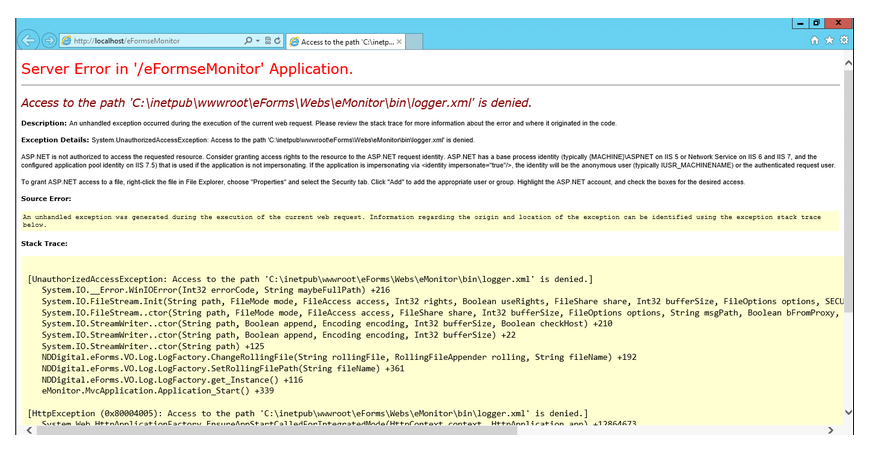Screen dimensions: 873x449
Task: Refresh the page with the reload icon
Action: pyautogui.click(x=277, y=41)
